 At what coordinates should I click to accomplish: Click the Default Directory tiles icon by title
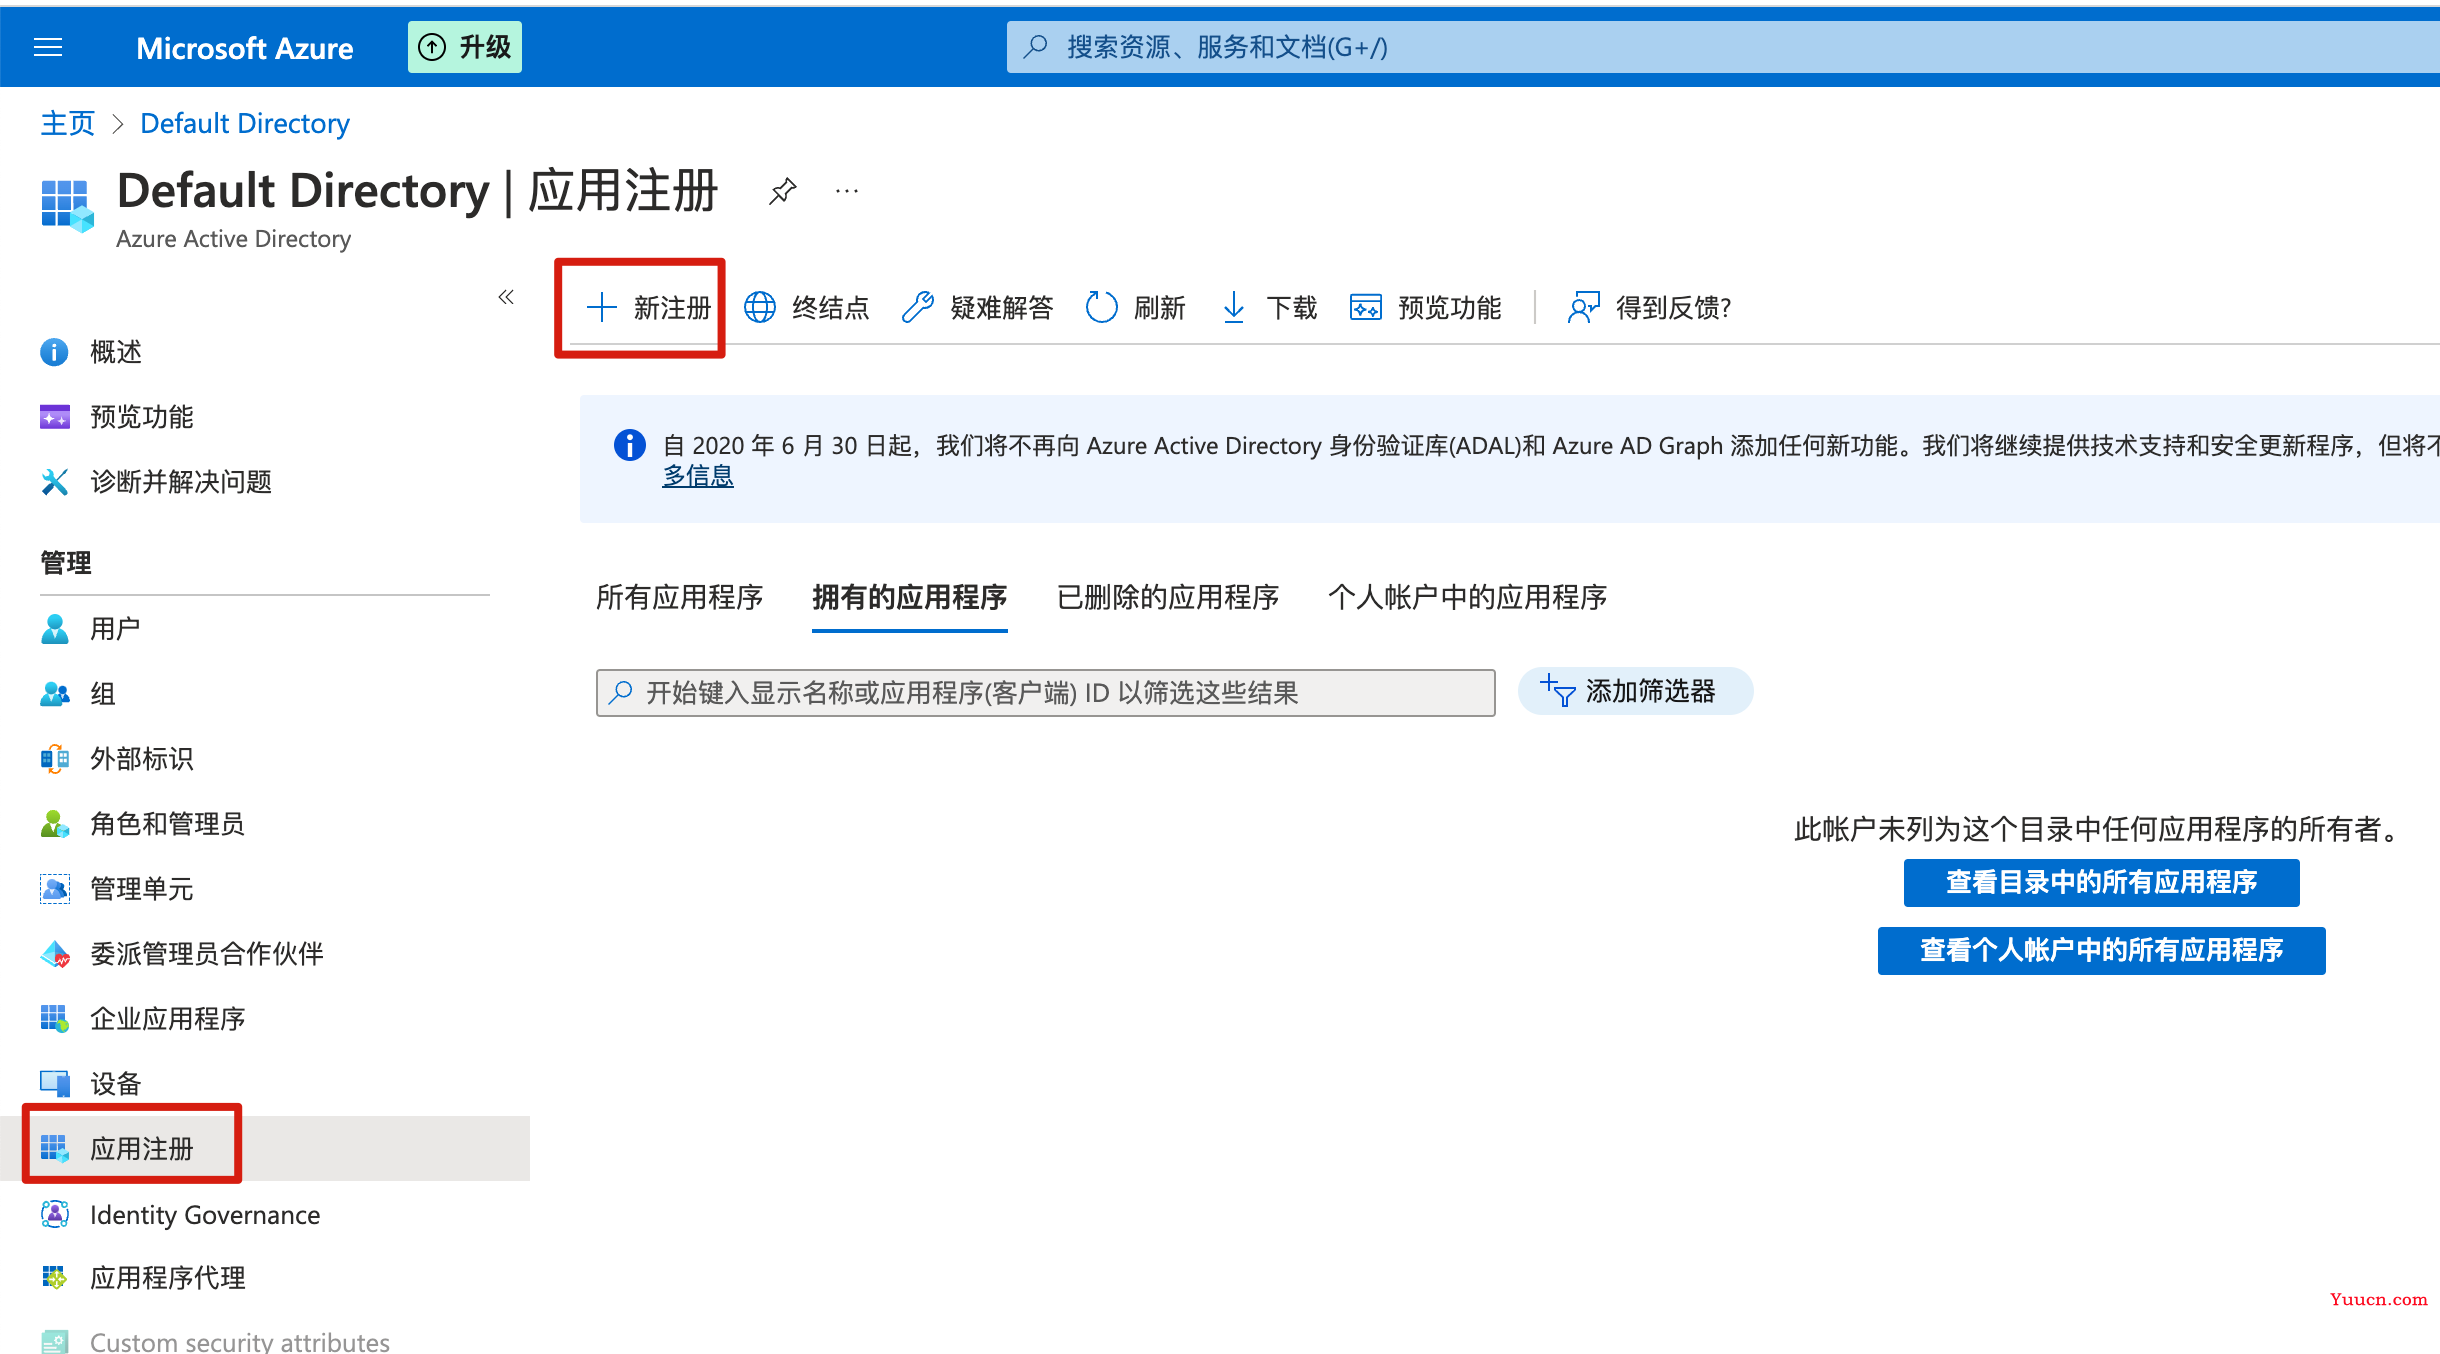point(67,205)
